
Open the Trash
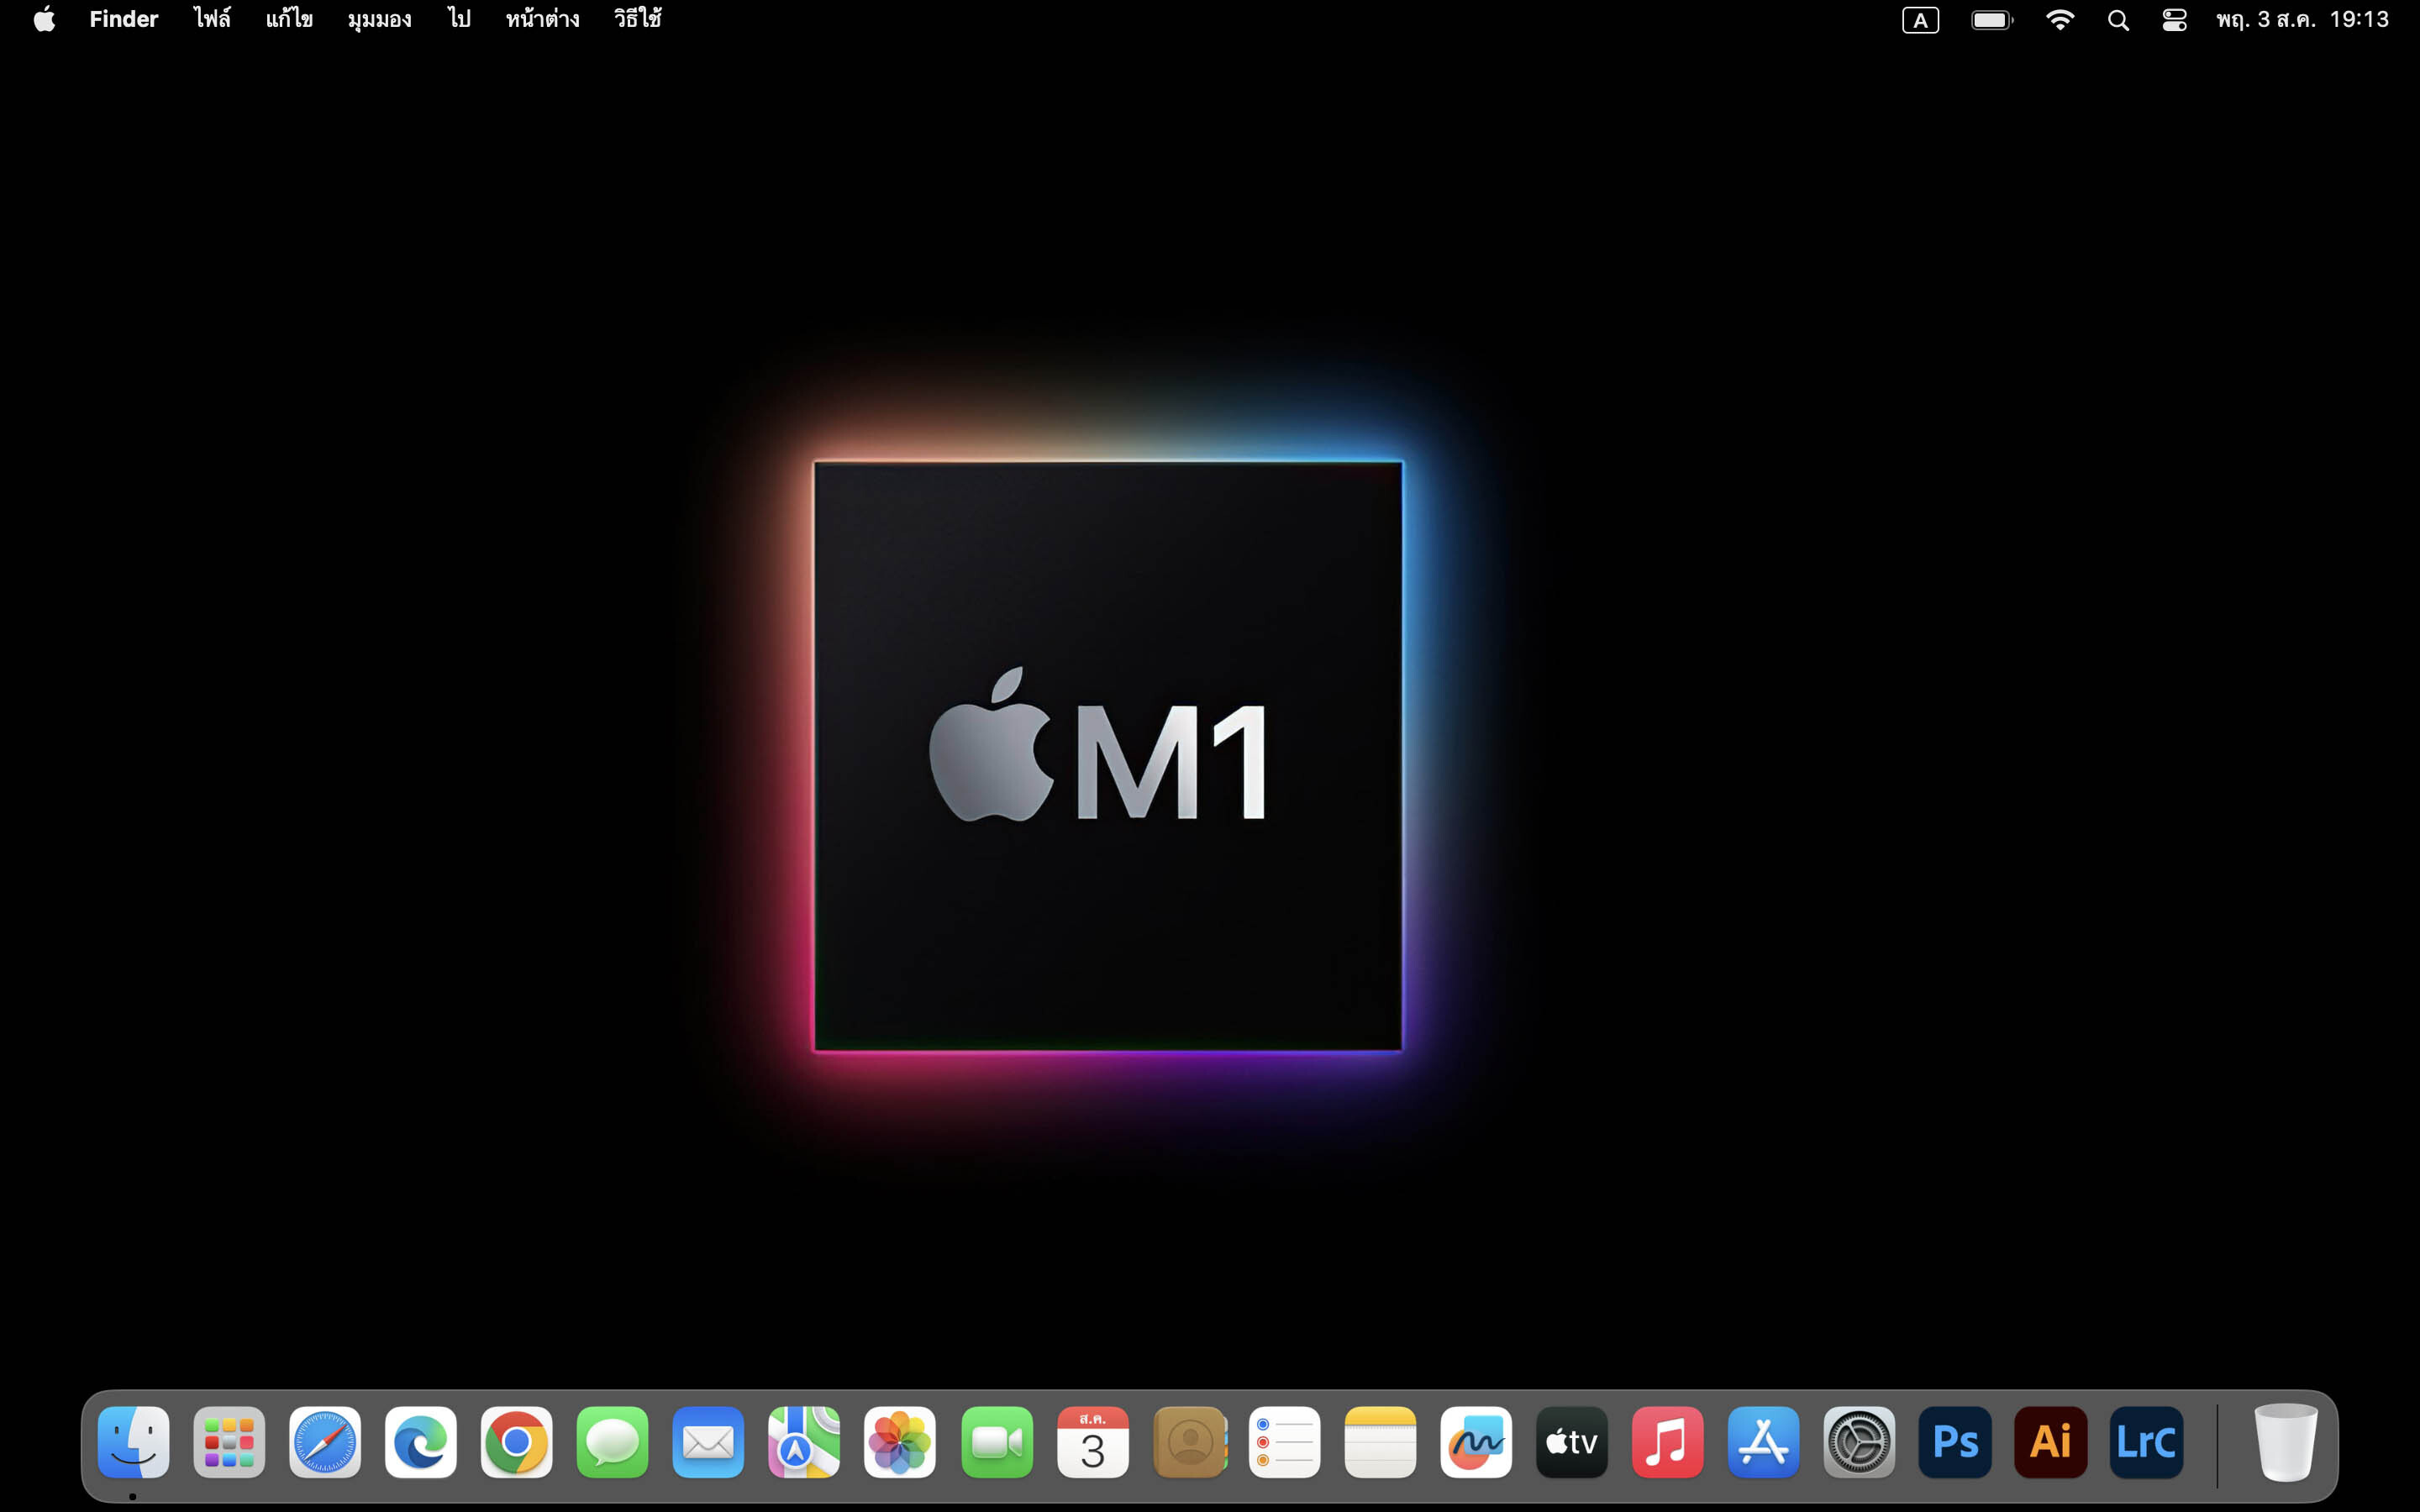pyautogui.click(x=2286, y=1442)
